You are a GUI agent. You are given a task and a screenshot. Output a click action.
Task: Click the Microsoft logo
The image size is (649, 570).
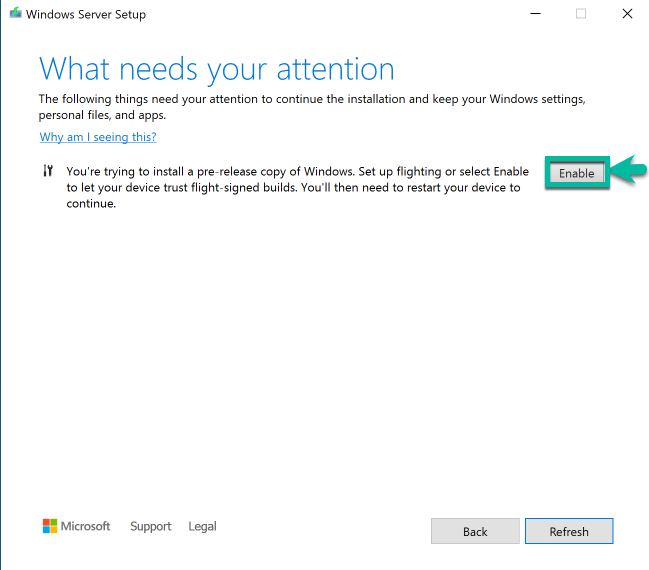tap(77, 526)
